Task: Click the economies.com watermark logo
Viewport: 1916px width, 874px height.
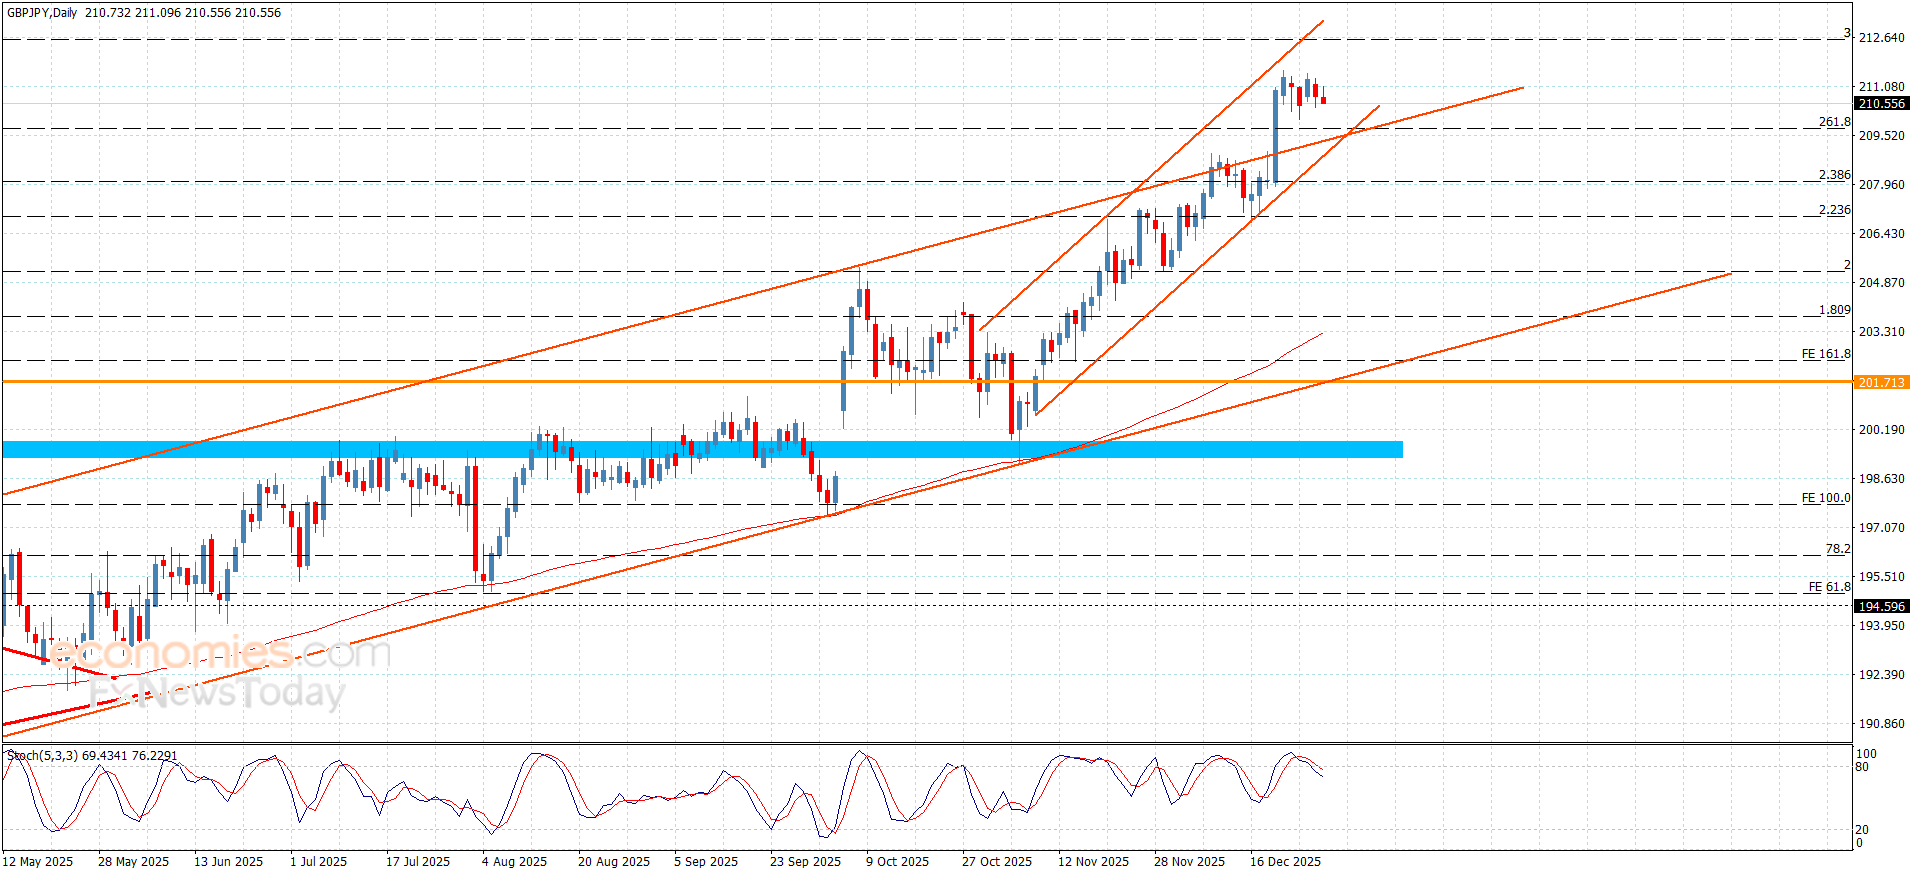Action: point(220,654)
